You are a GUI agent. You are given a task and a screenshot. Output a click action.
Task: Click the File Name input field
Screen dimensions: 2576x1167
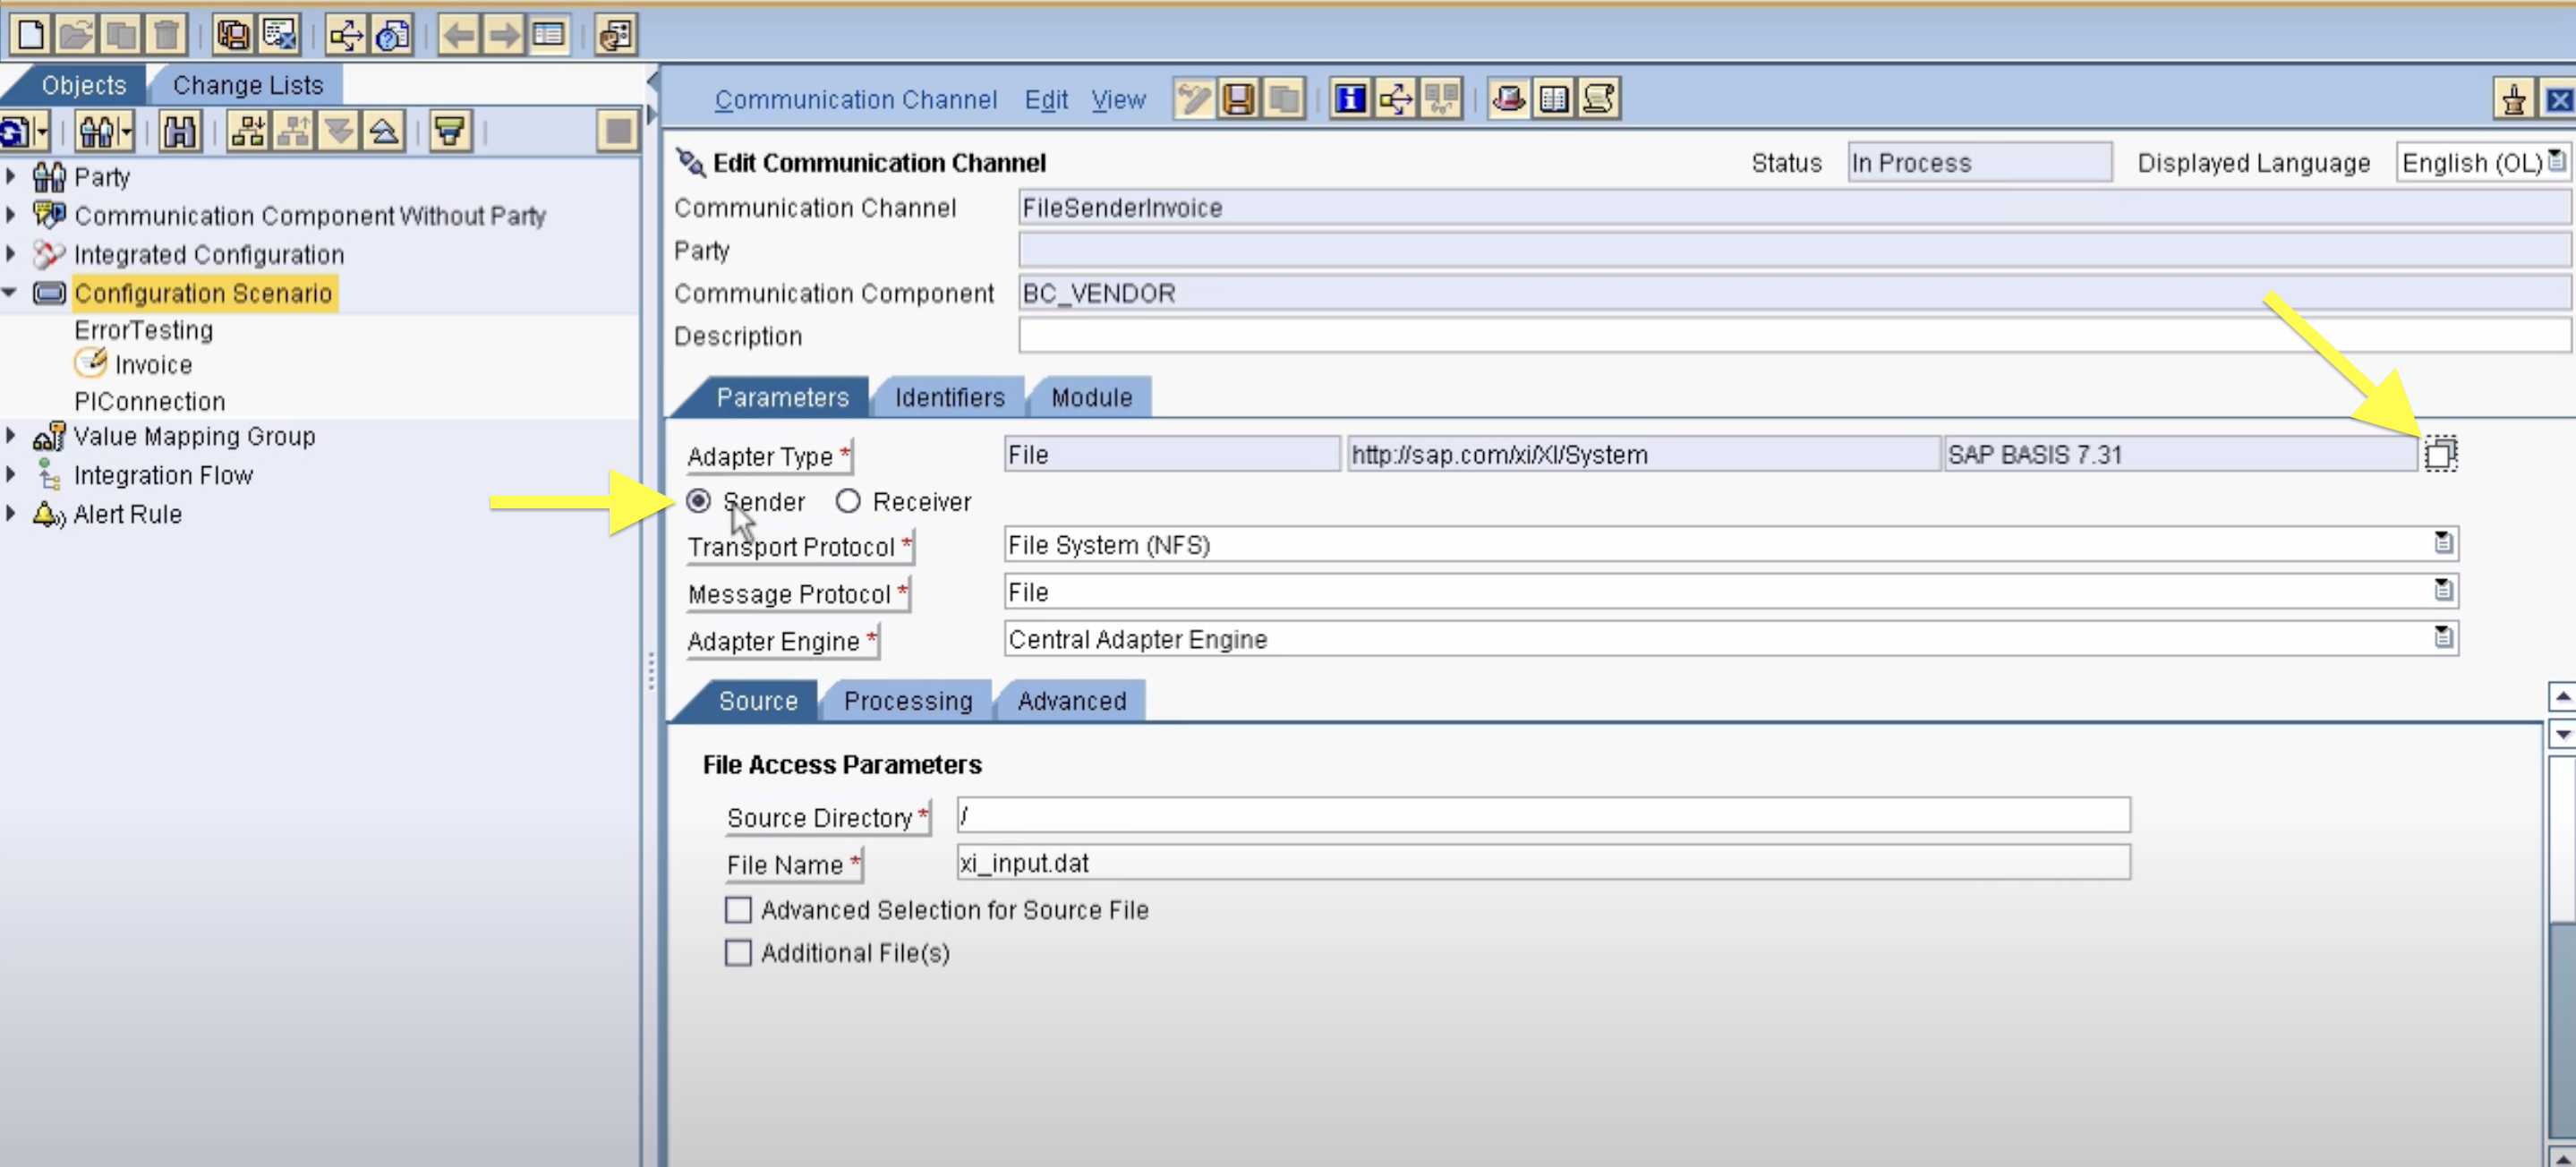click(1542, 863)
